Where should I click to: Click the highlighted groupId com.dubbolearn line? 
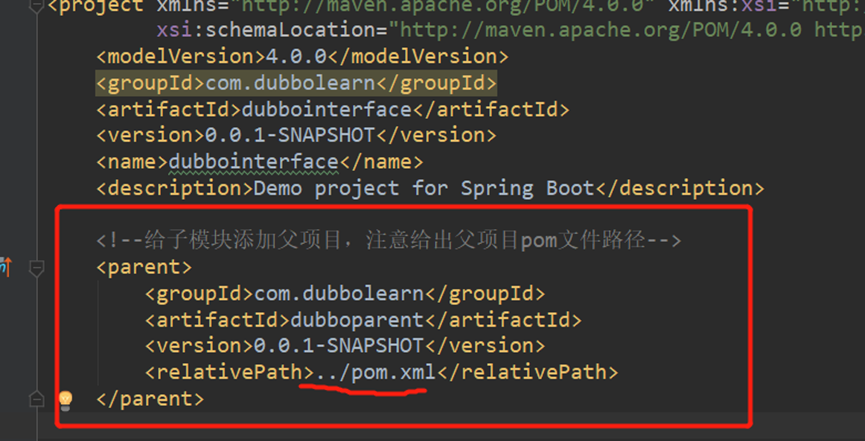click(296, 83)
